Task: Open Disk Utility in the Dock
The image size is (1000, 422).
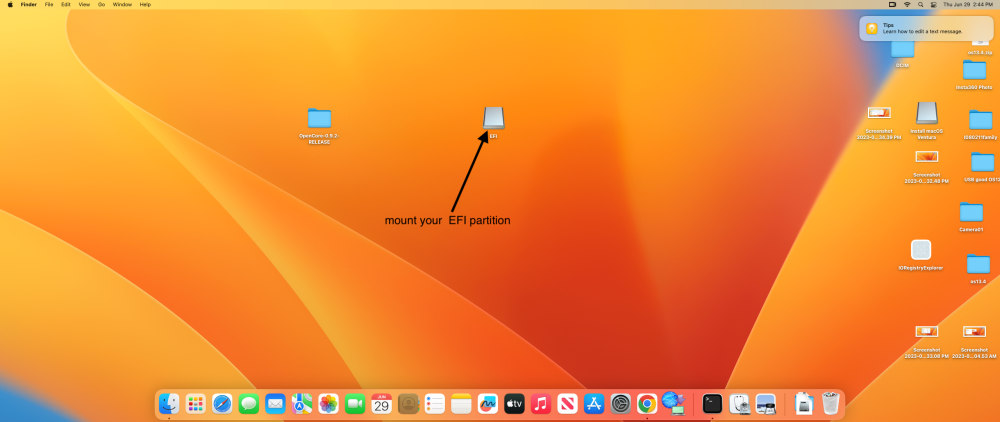Action: tap(739, 404)
